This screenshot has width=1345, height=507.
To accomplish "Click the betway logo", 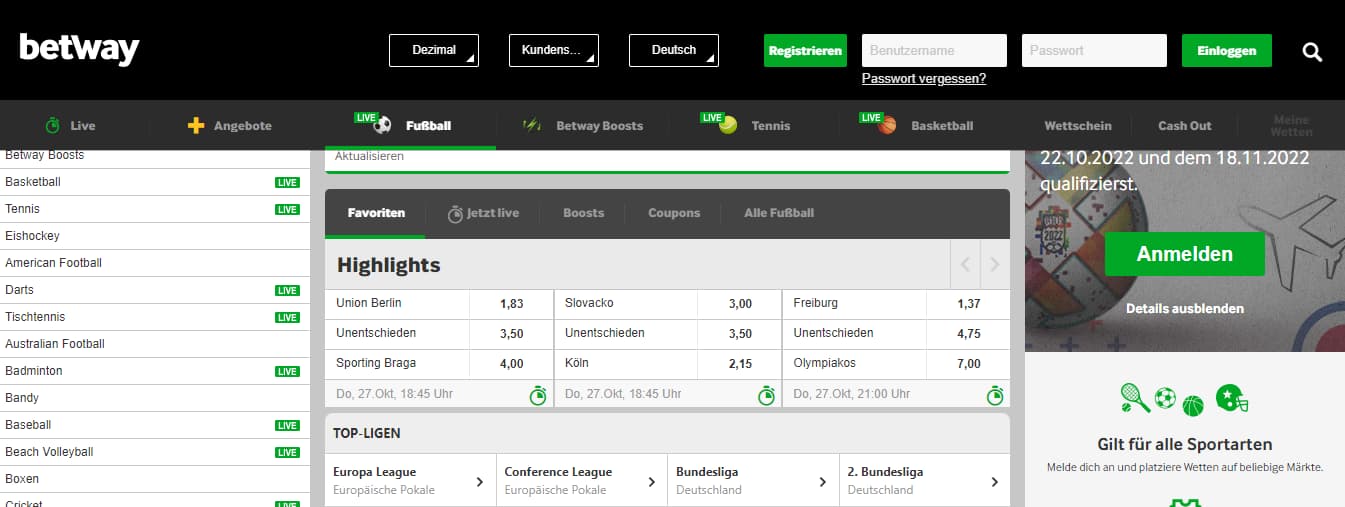I will point(79,49).
